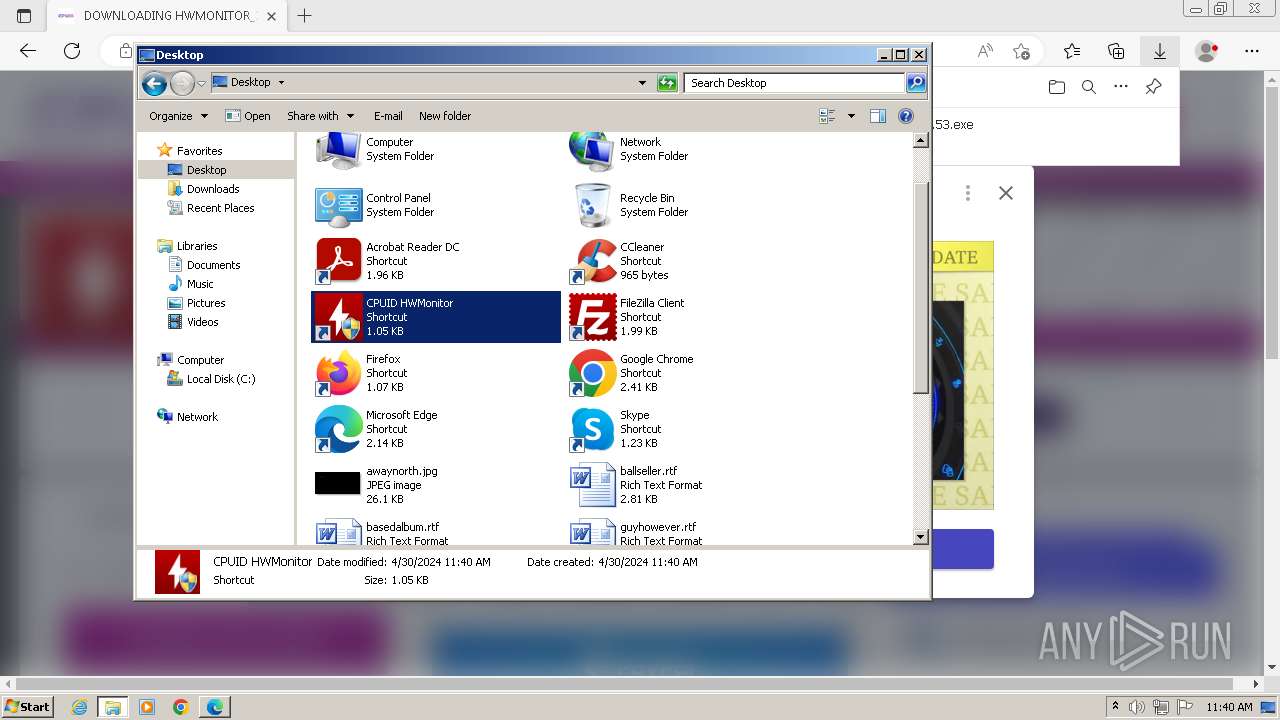The height and width of the screenshot is (720, 1280).
Task: Select the Computer system folder icon
Action: click(x=338, y=150)
